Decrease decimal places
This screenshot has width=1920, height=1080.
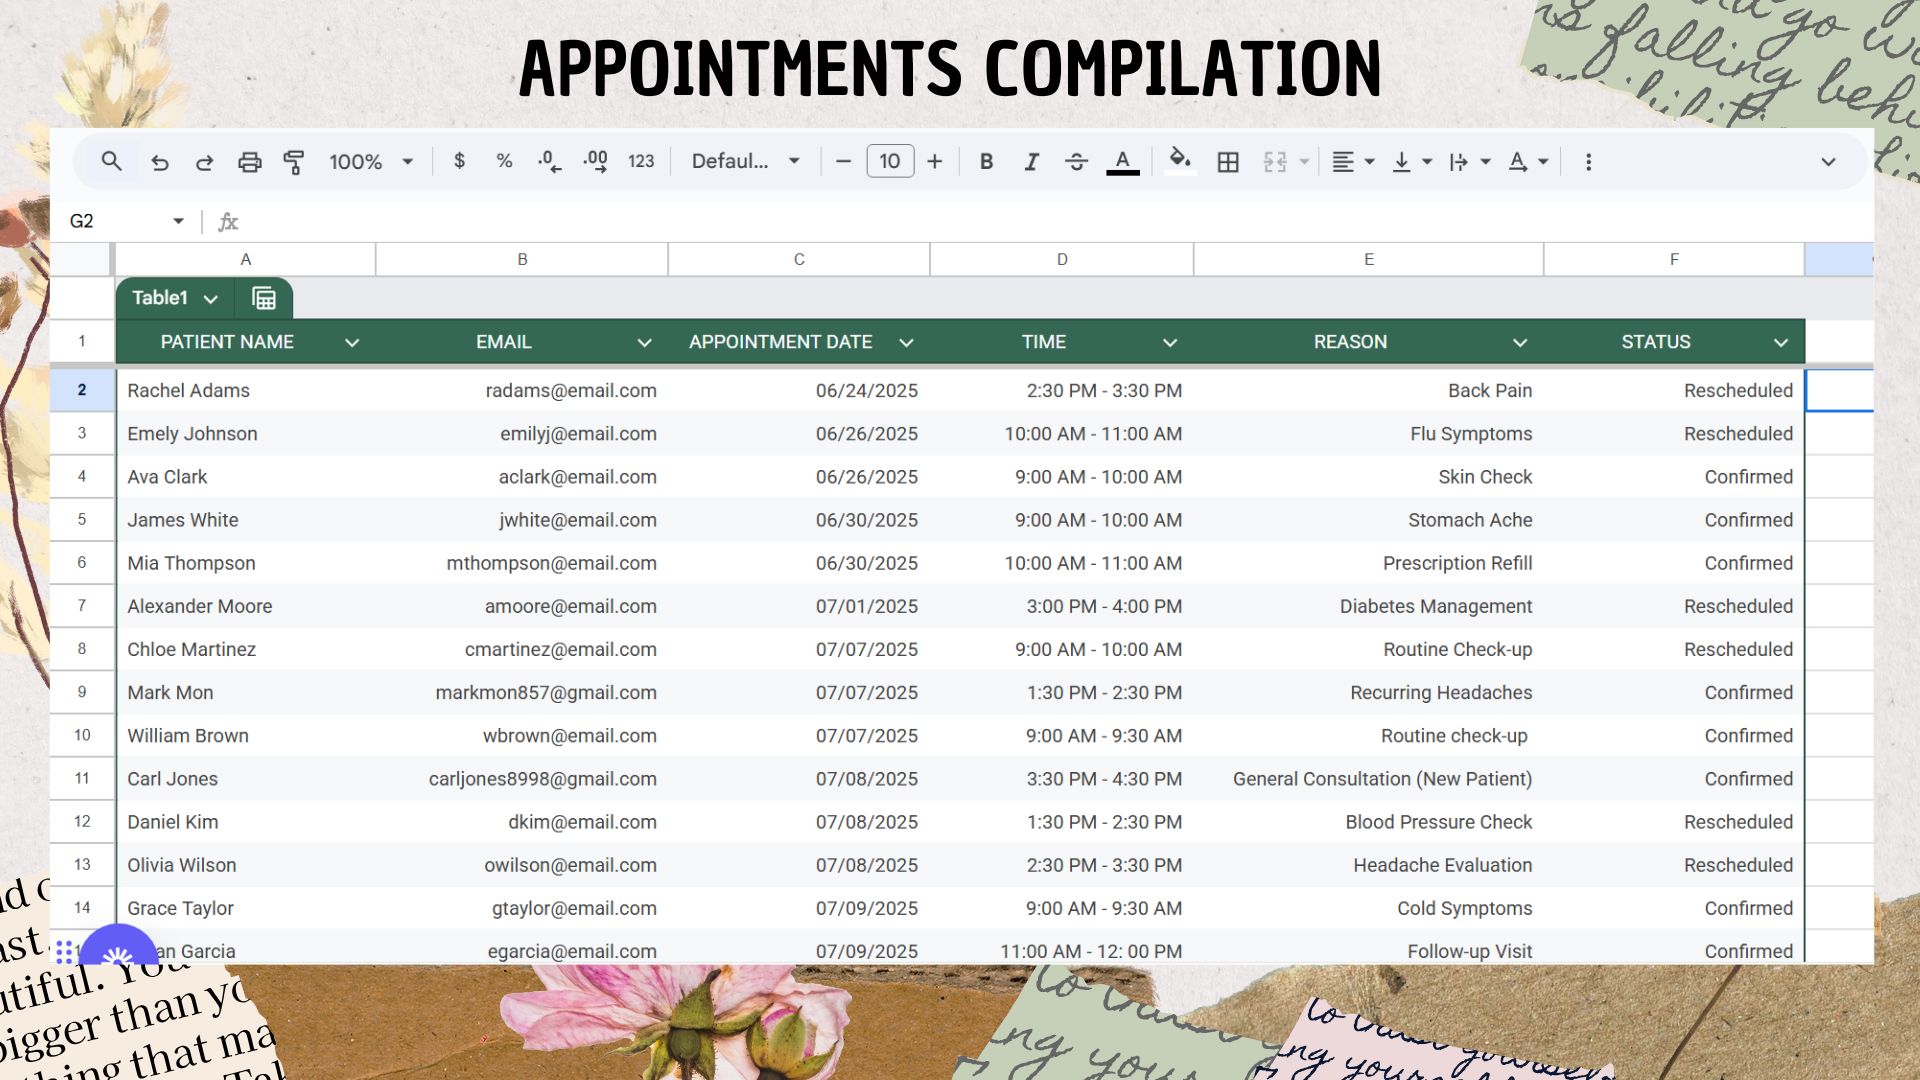[x=549, y=162]
